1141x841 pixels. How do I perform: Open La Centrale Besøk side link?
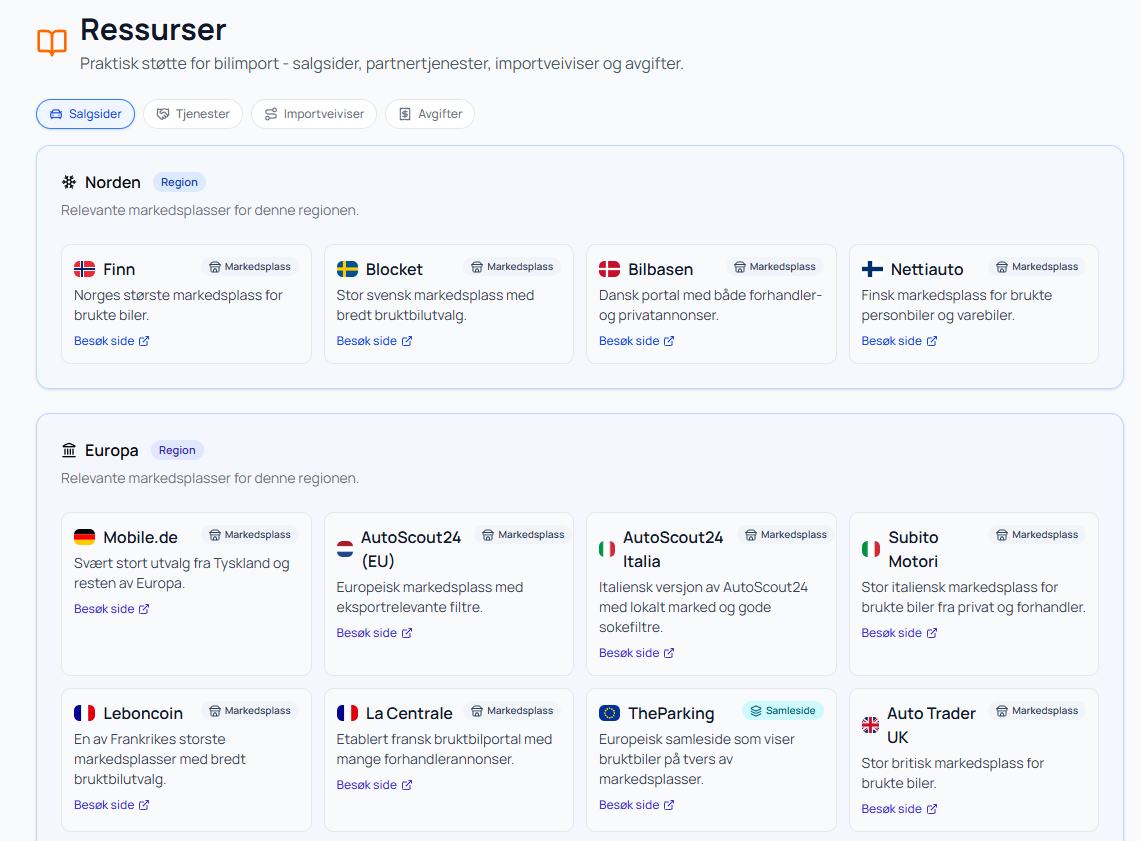pos(374,785)
